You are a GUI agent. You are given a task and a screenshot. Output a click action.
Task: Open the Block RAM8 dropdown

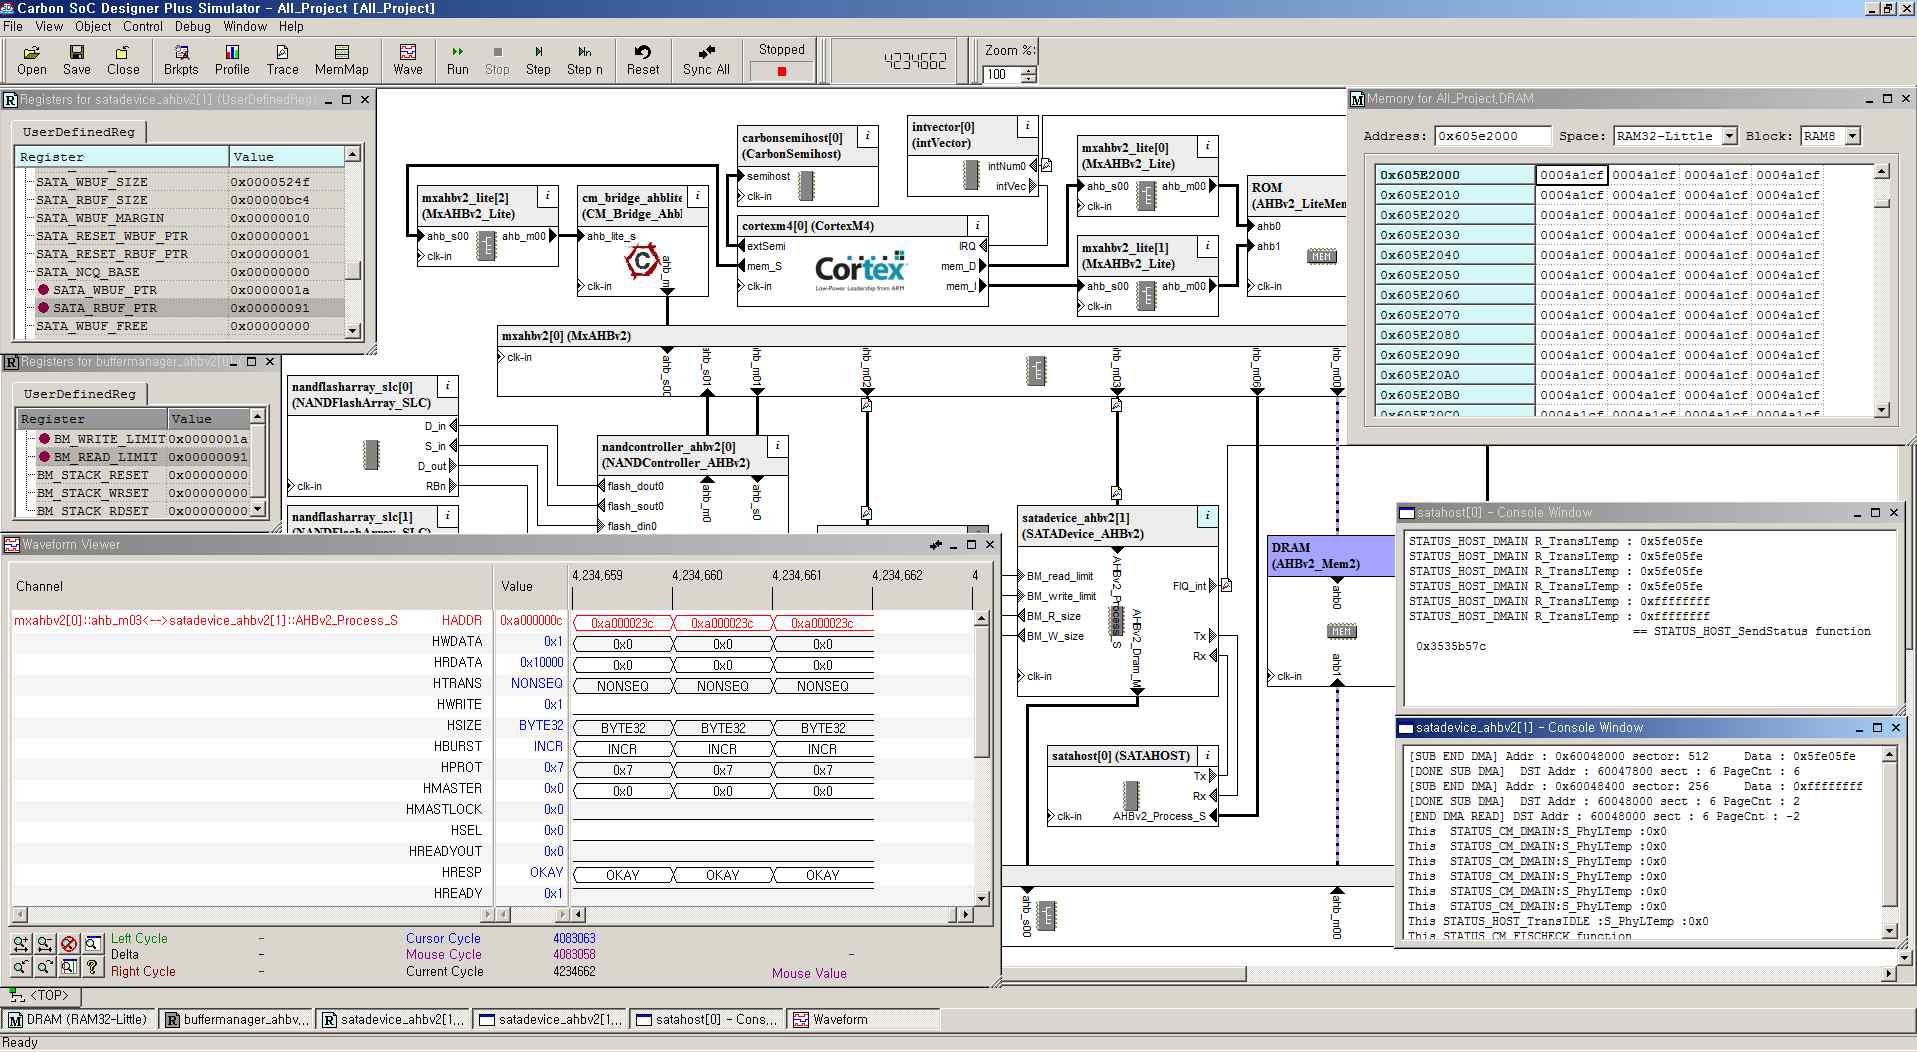(x=1852, y=136)
